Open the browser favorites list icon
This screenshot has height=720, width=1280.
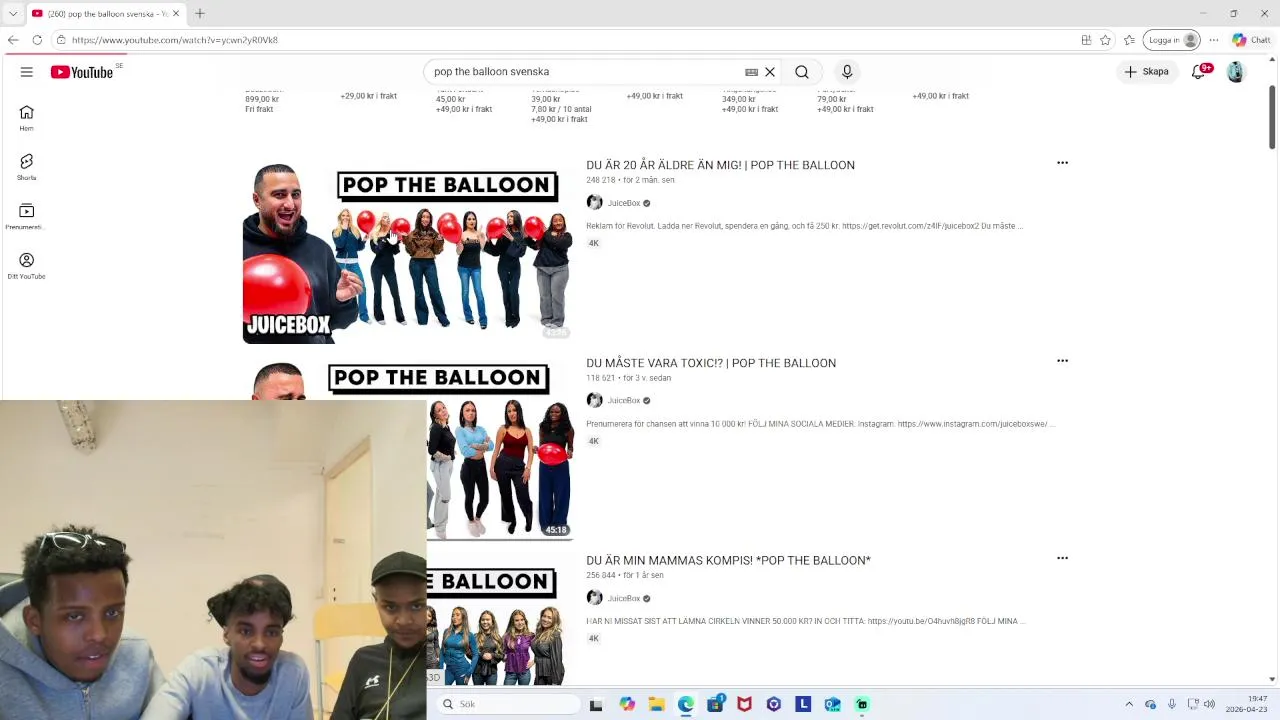point(1129,40)
